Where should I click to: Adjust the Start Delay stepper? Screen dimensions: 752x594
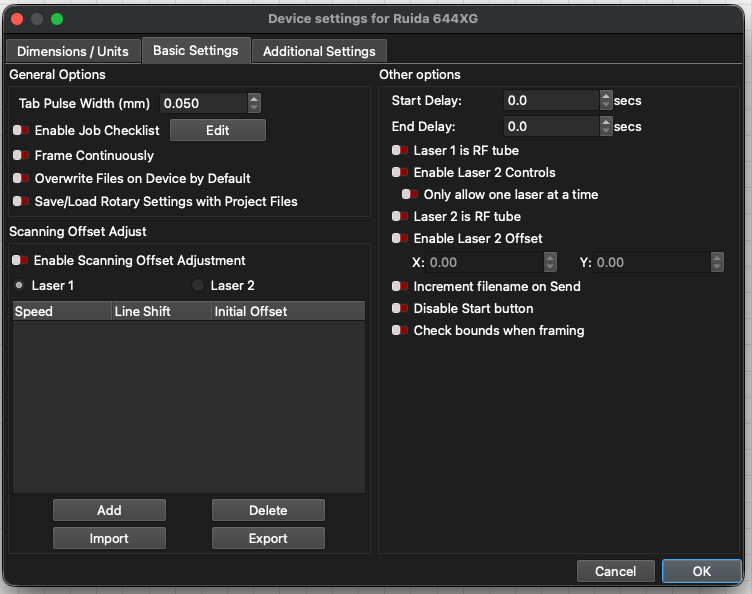tap(606, 101)
